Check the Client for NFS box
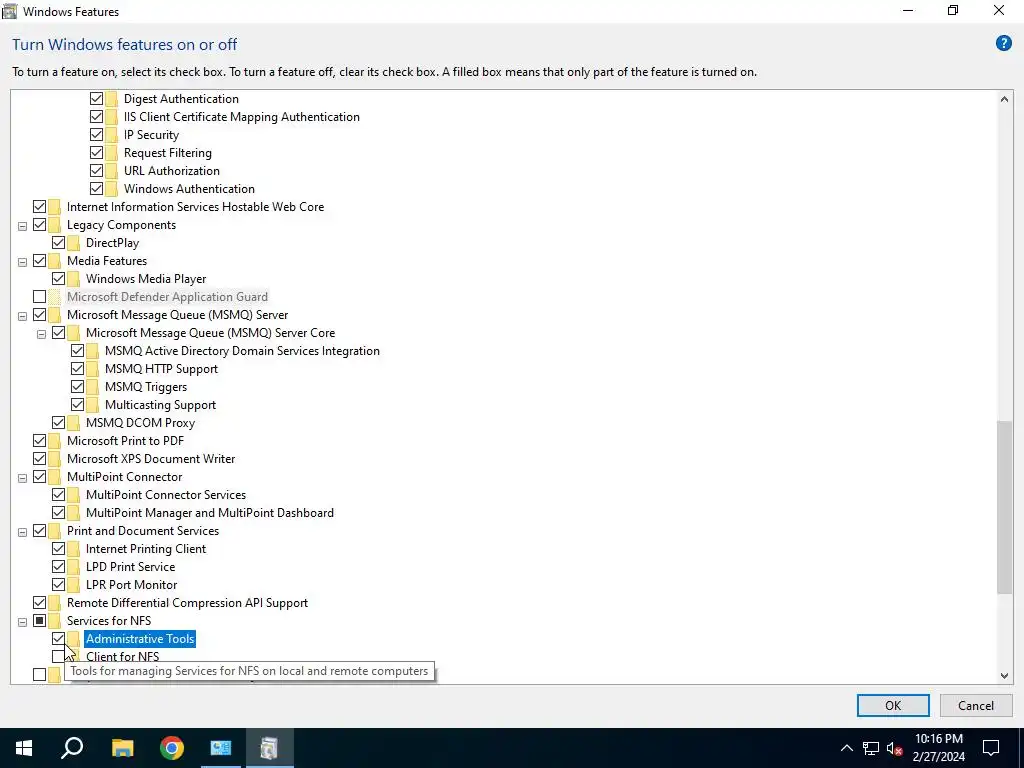This screenshot has height=768, width=1024. point(58,656)
